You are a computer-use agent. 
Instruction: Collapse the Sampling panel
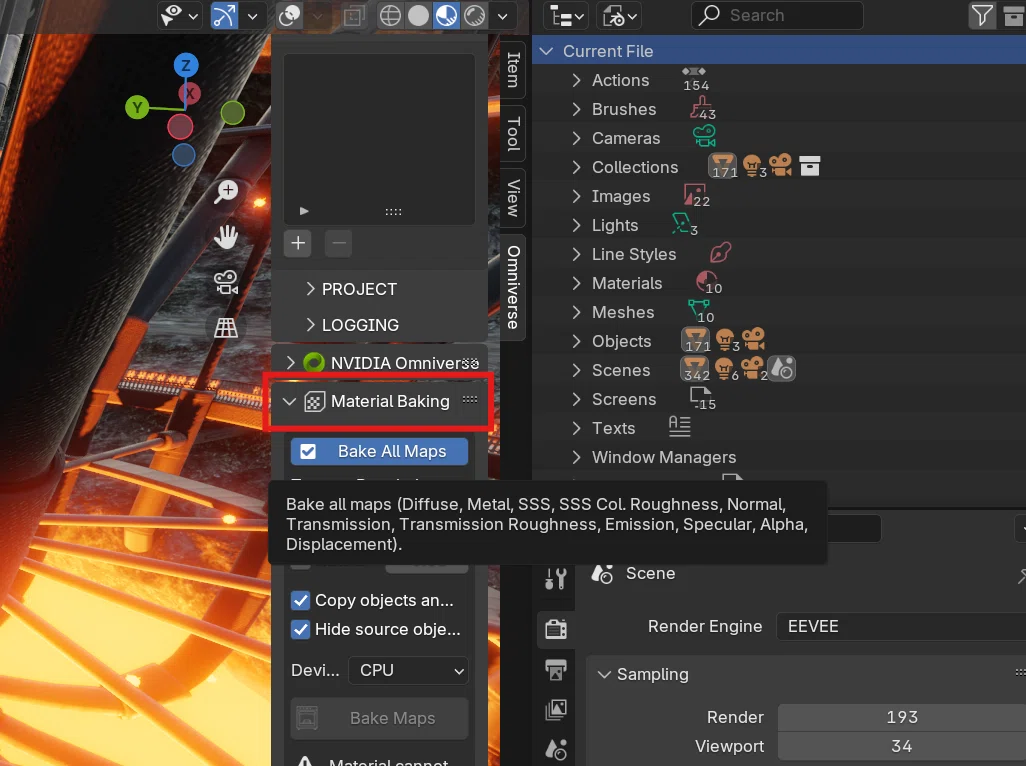click(x=604, y=674)
